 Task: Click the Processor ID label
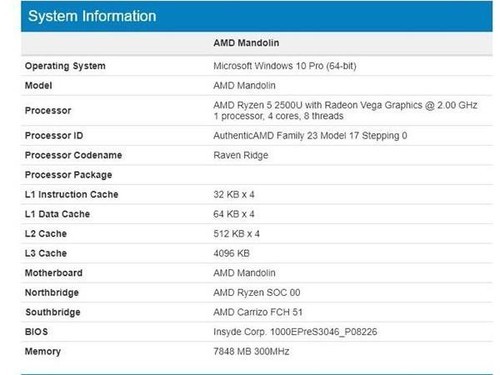pos(54,136)
